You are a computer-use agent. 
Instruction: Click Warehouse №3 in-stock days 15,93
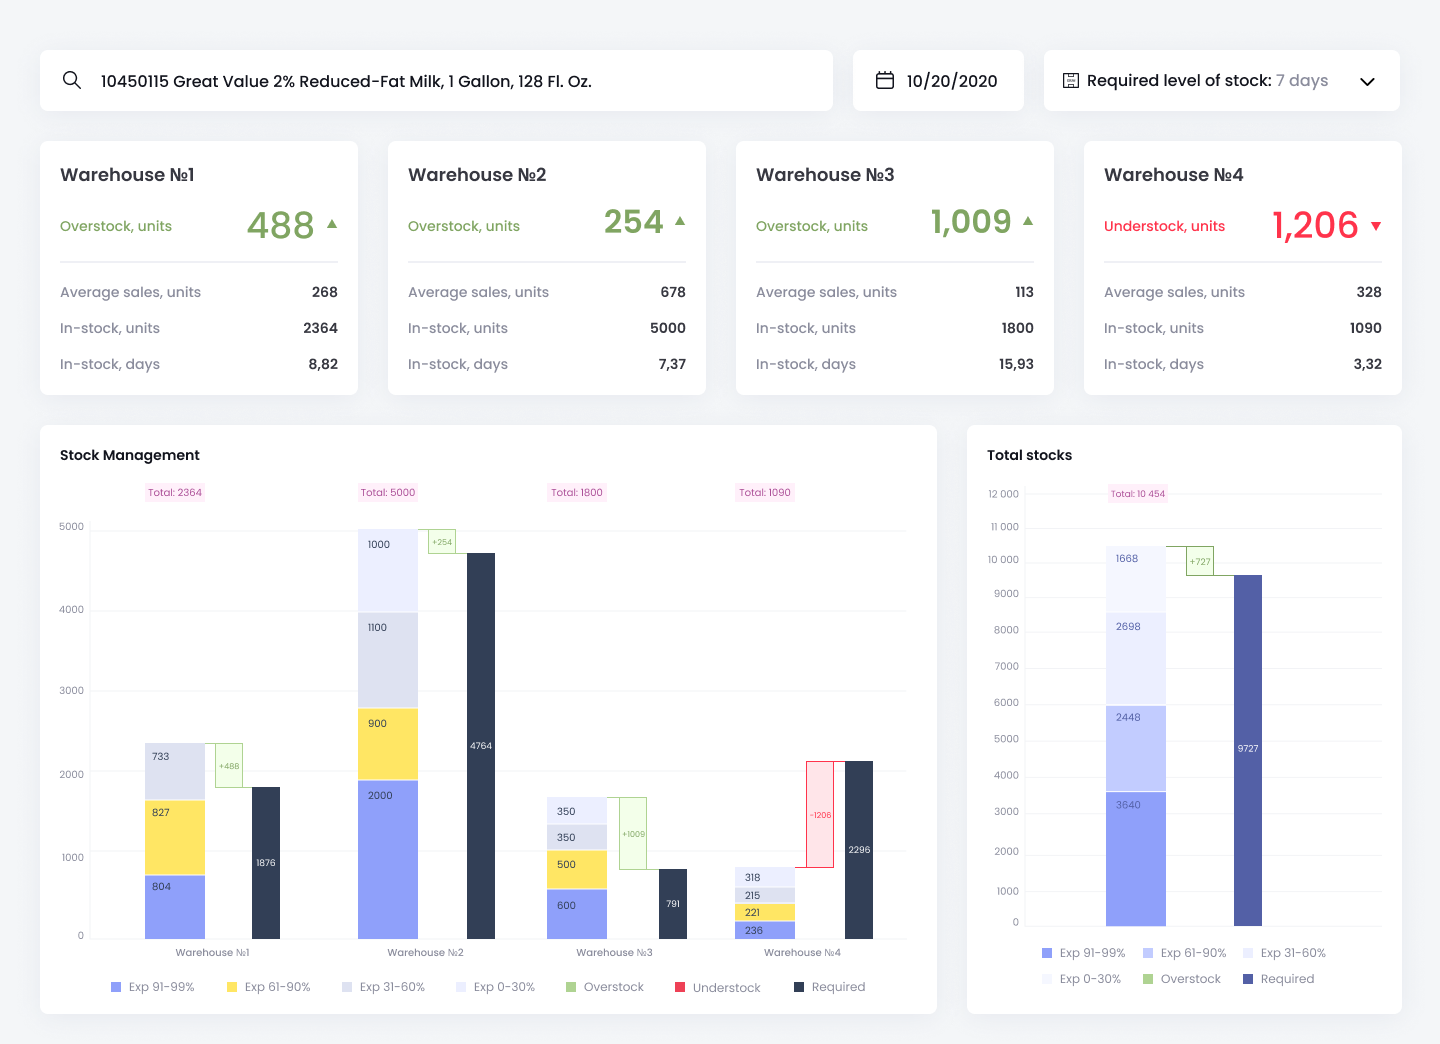[x=1016, y=364]
